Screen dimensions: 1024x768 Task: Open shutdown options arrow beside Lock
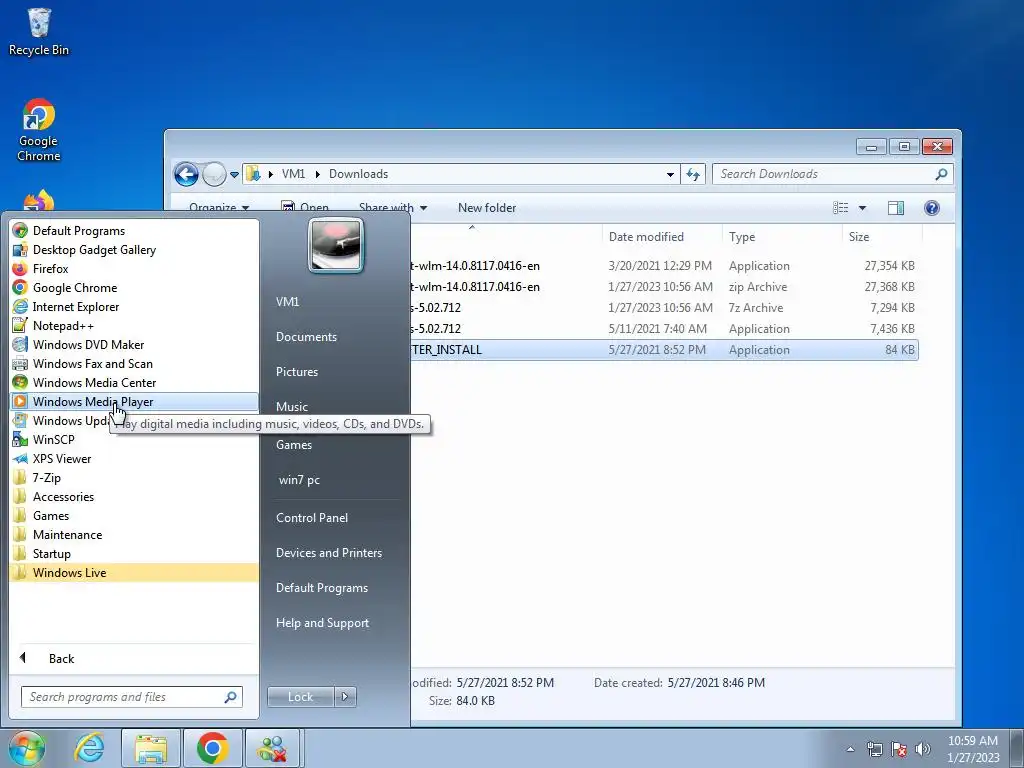(345, 697)
